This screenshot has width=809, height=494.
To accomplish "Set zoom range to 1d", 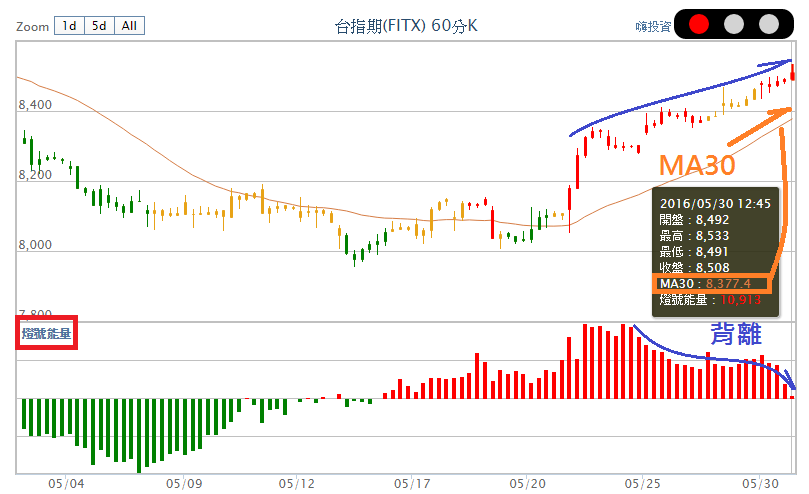I will (x=69, y=26).
